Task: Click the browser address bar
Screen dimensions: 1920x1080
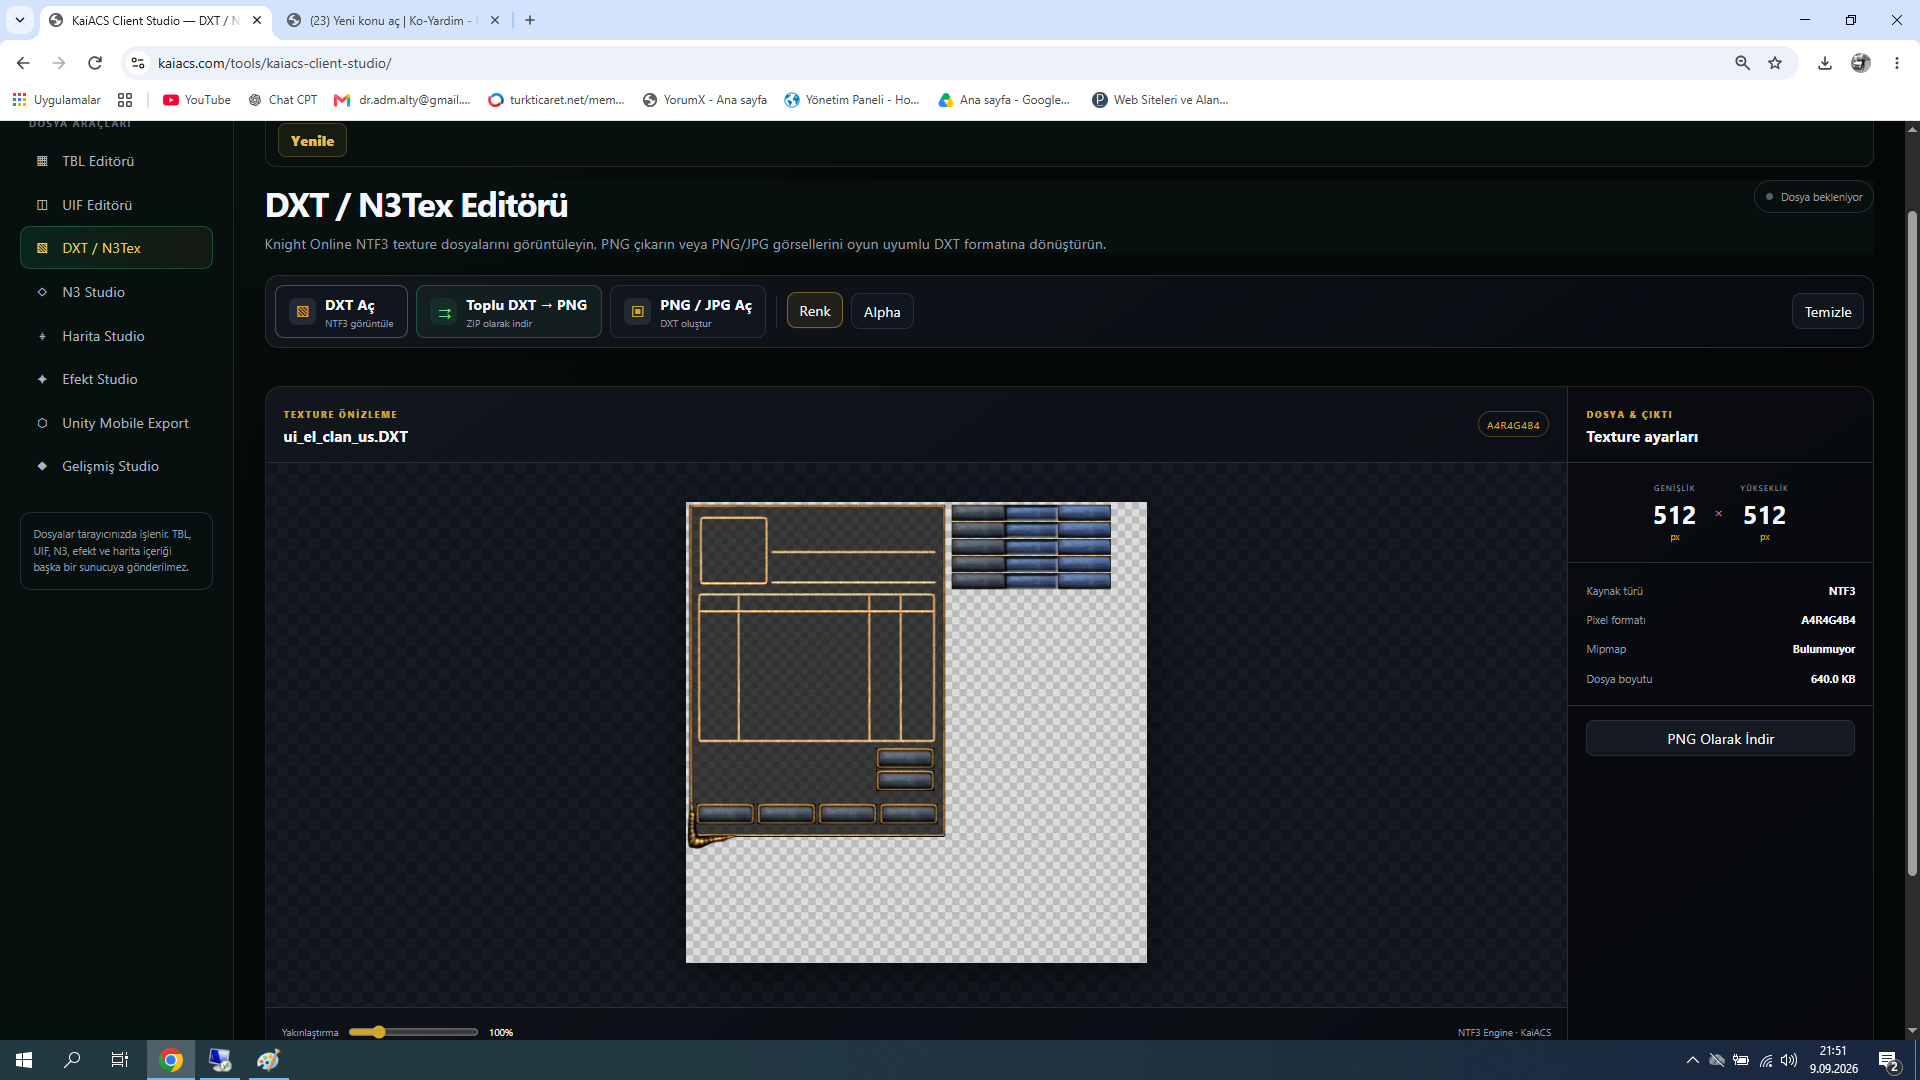Action: pos(940,63)
